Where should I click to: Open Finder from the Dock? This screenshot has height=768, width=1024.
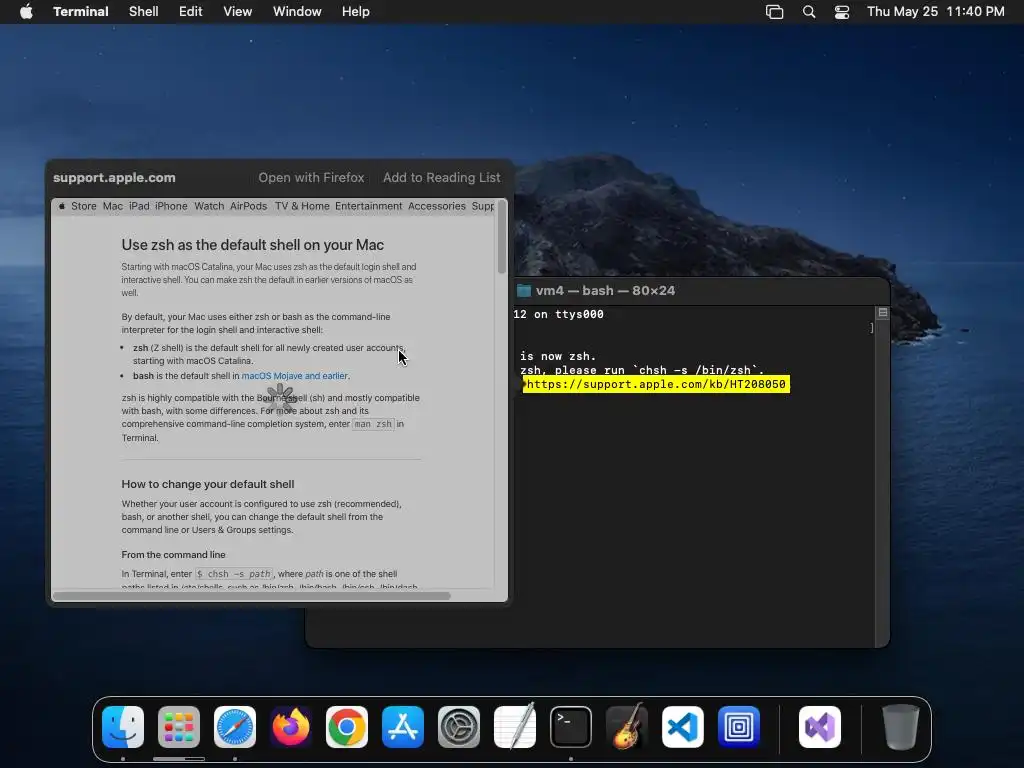pyautogui.click(x=123, y=727)
